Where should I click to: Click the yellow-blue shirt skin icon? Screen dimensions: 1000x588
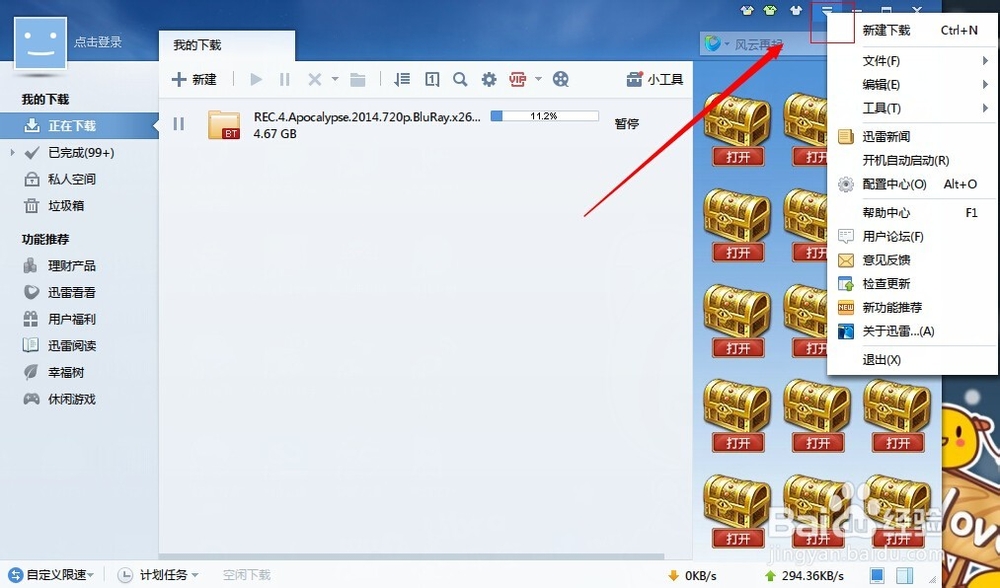click(x=746, y=10)
